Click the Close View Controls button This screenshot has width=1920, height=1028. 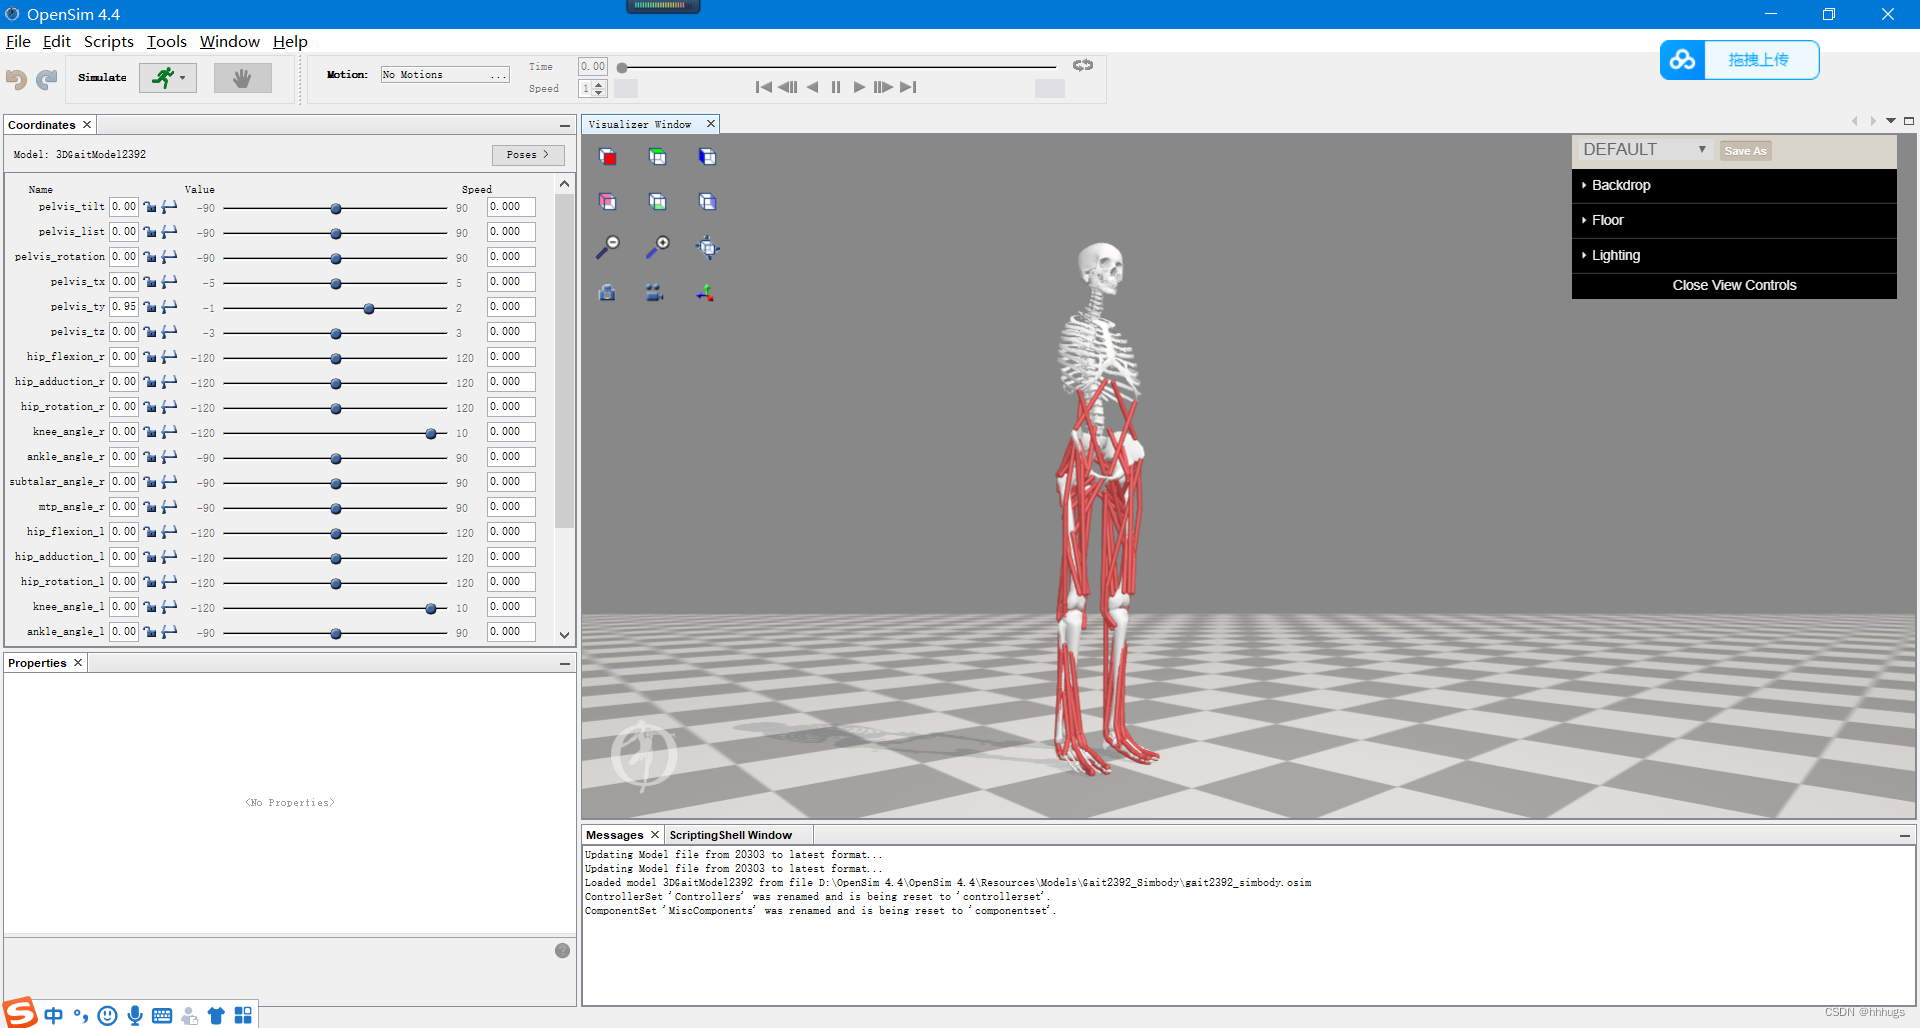pos(1734,286)
